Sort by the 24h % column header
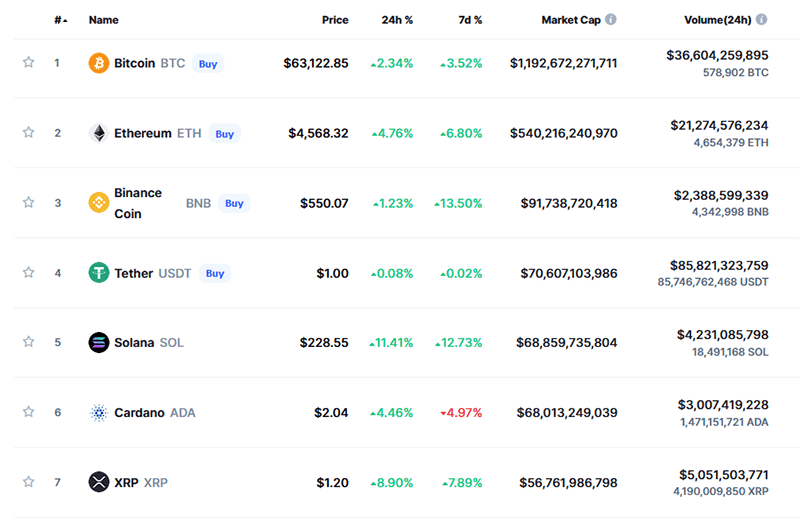The height and width of the screenshot is (523, 800). pyautogui.click(x=397, y=20)
